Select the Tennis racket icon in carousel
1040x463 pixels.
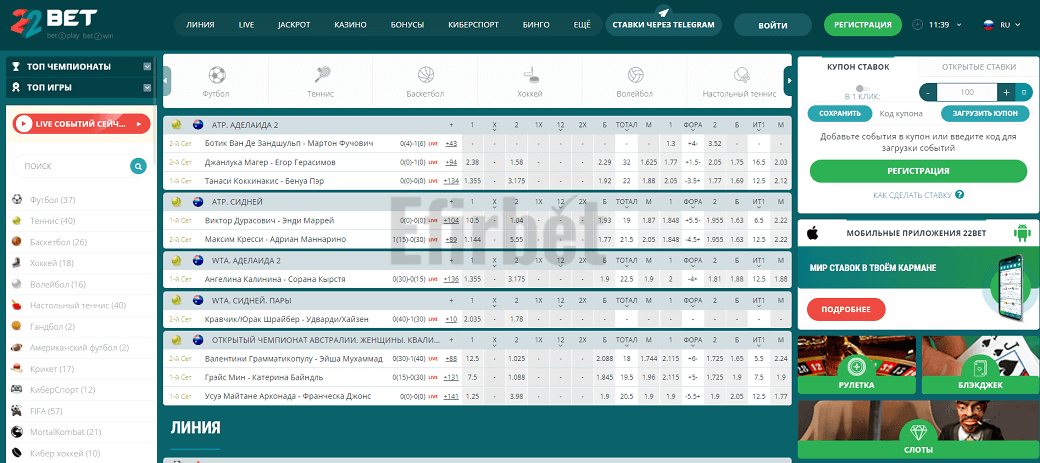point(322,74)
